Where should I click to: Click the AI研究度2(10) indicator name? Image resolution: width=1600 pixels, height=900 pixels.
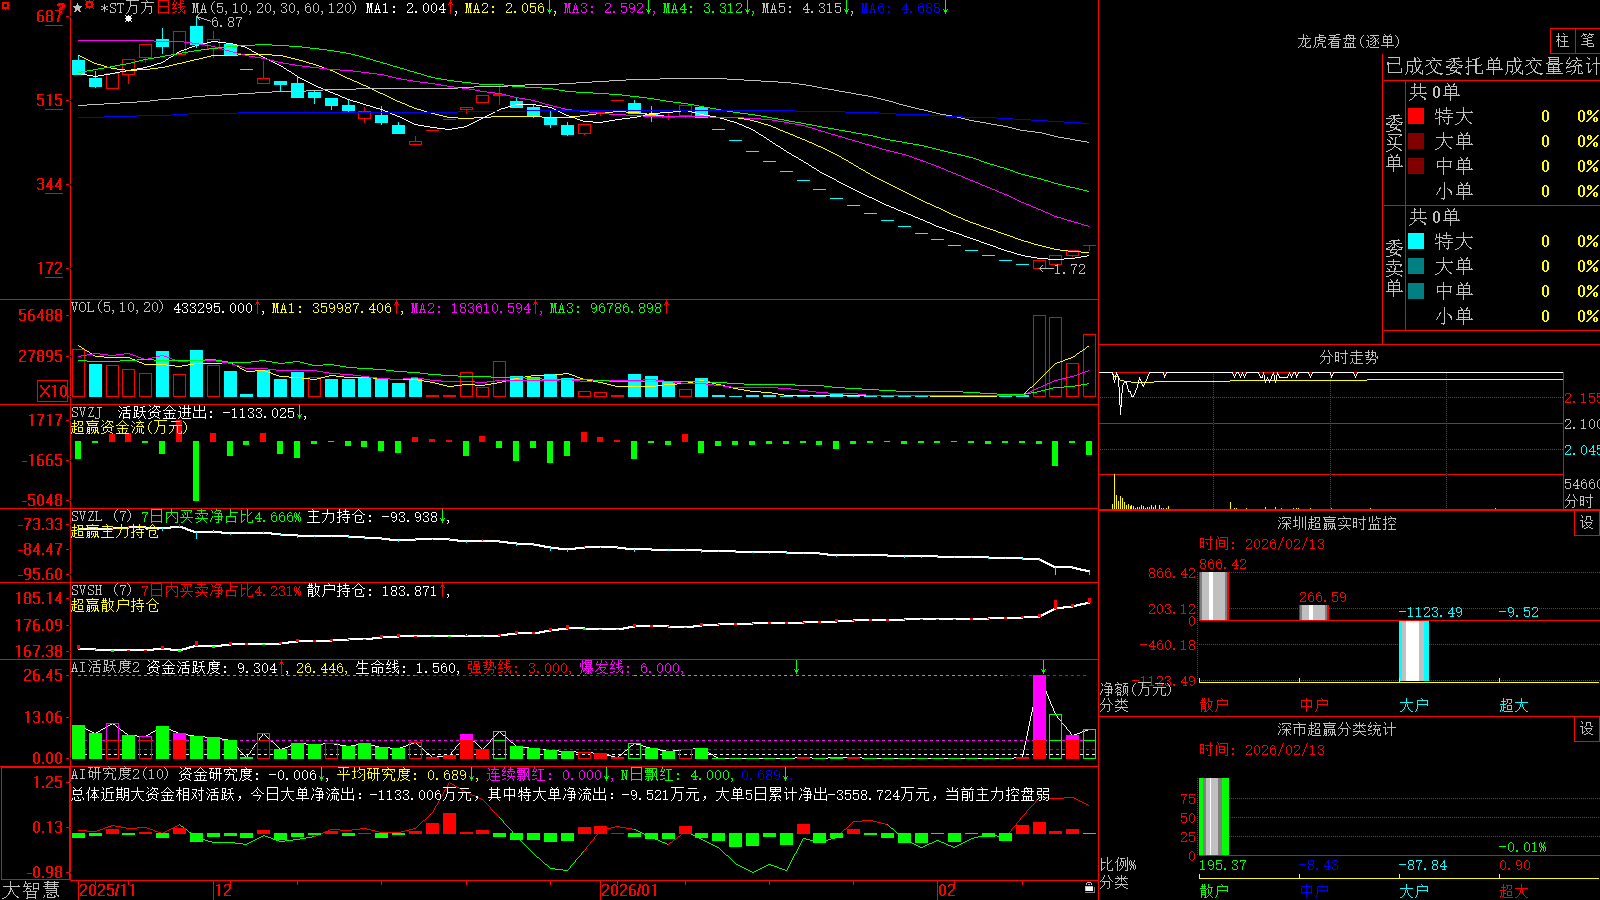pyautogui.click(x=120, y=774)
